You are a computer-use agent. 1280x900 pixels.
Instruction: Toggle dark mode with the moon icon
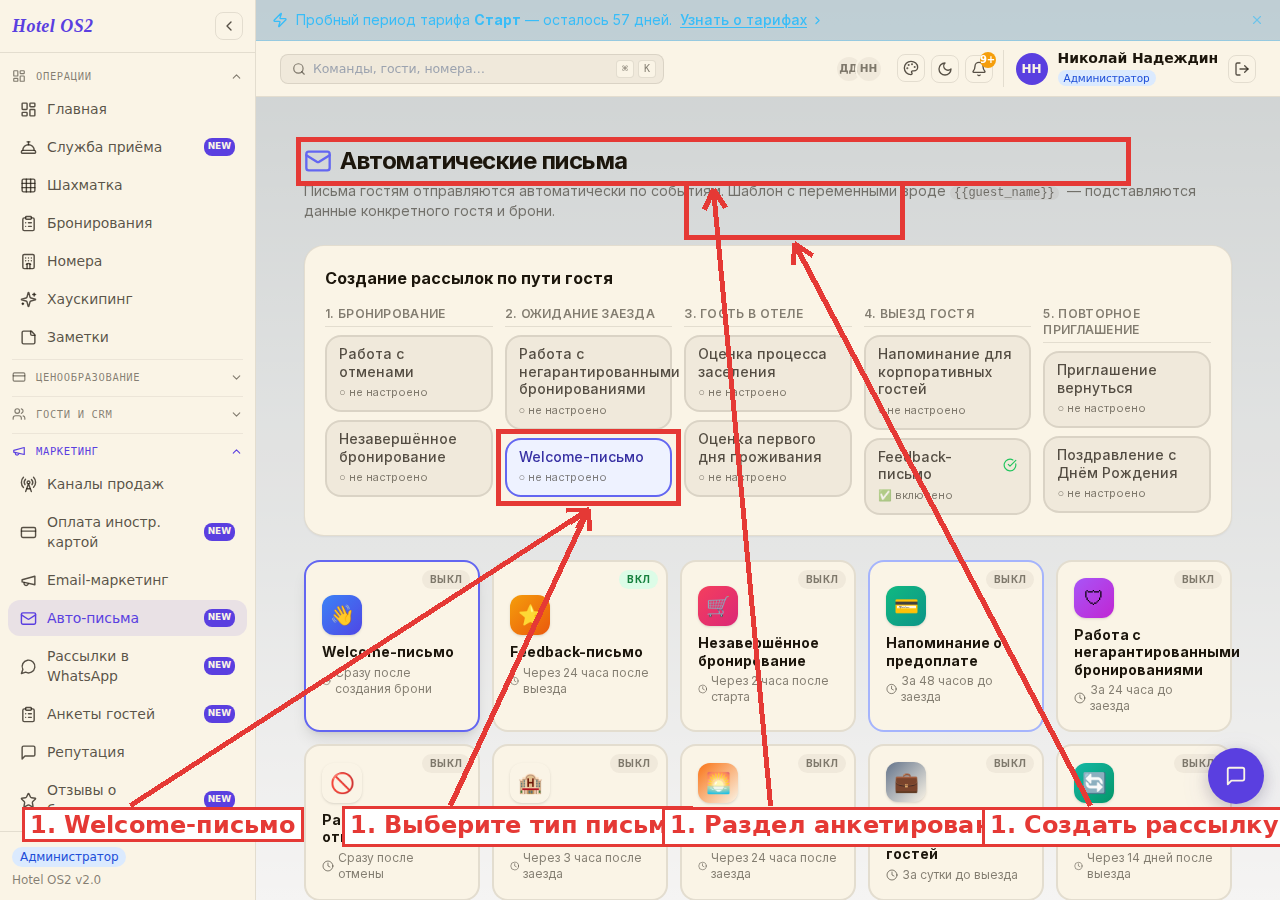pyautogui.click(x=944, y=68)
